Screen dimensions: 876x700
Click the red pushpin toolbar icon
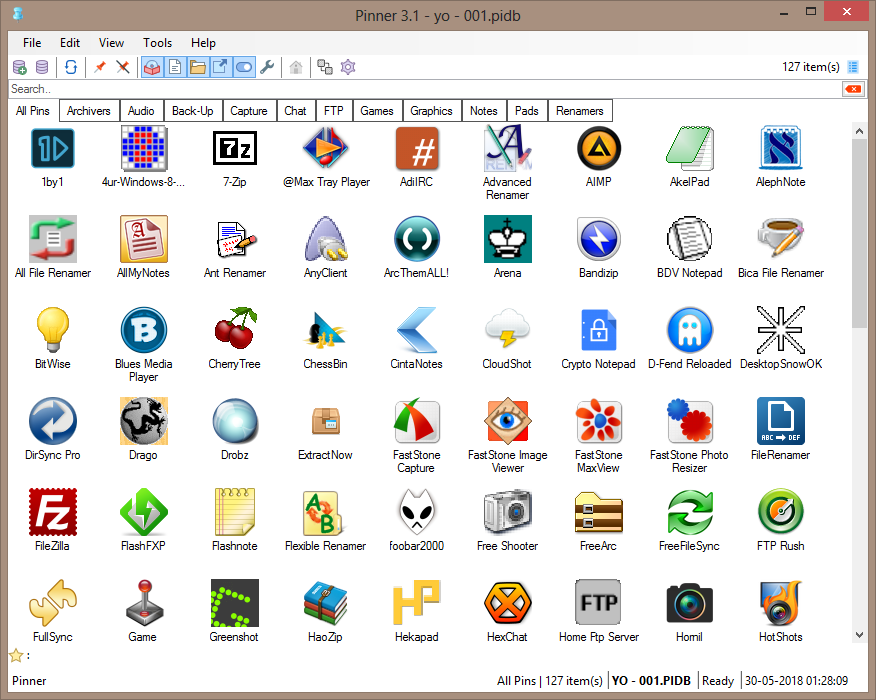pyautogui.click(x=100, y=68)
